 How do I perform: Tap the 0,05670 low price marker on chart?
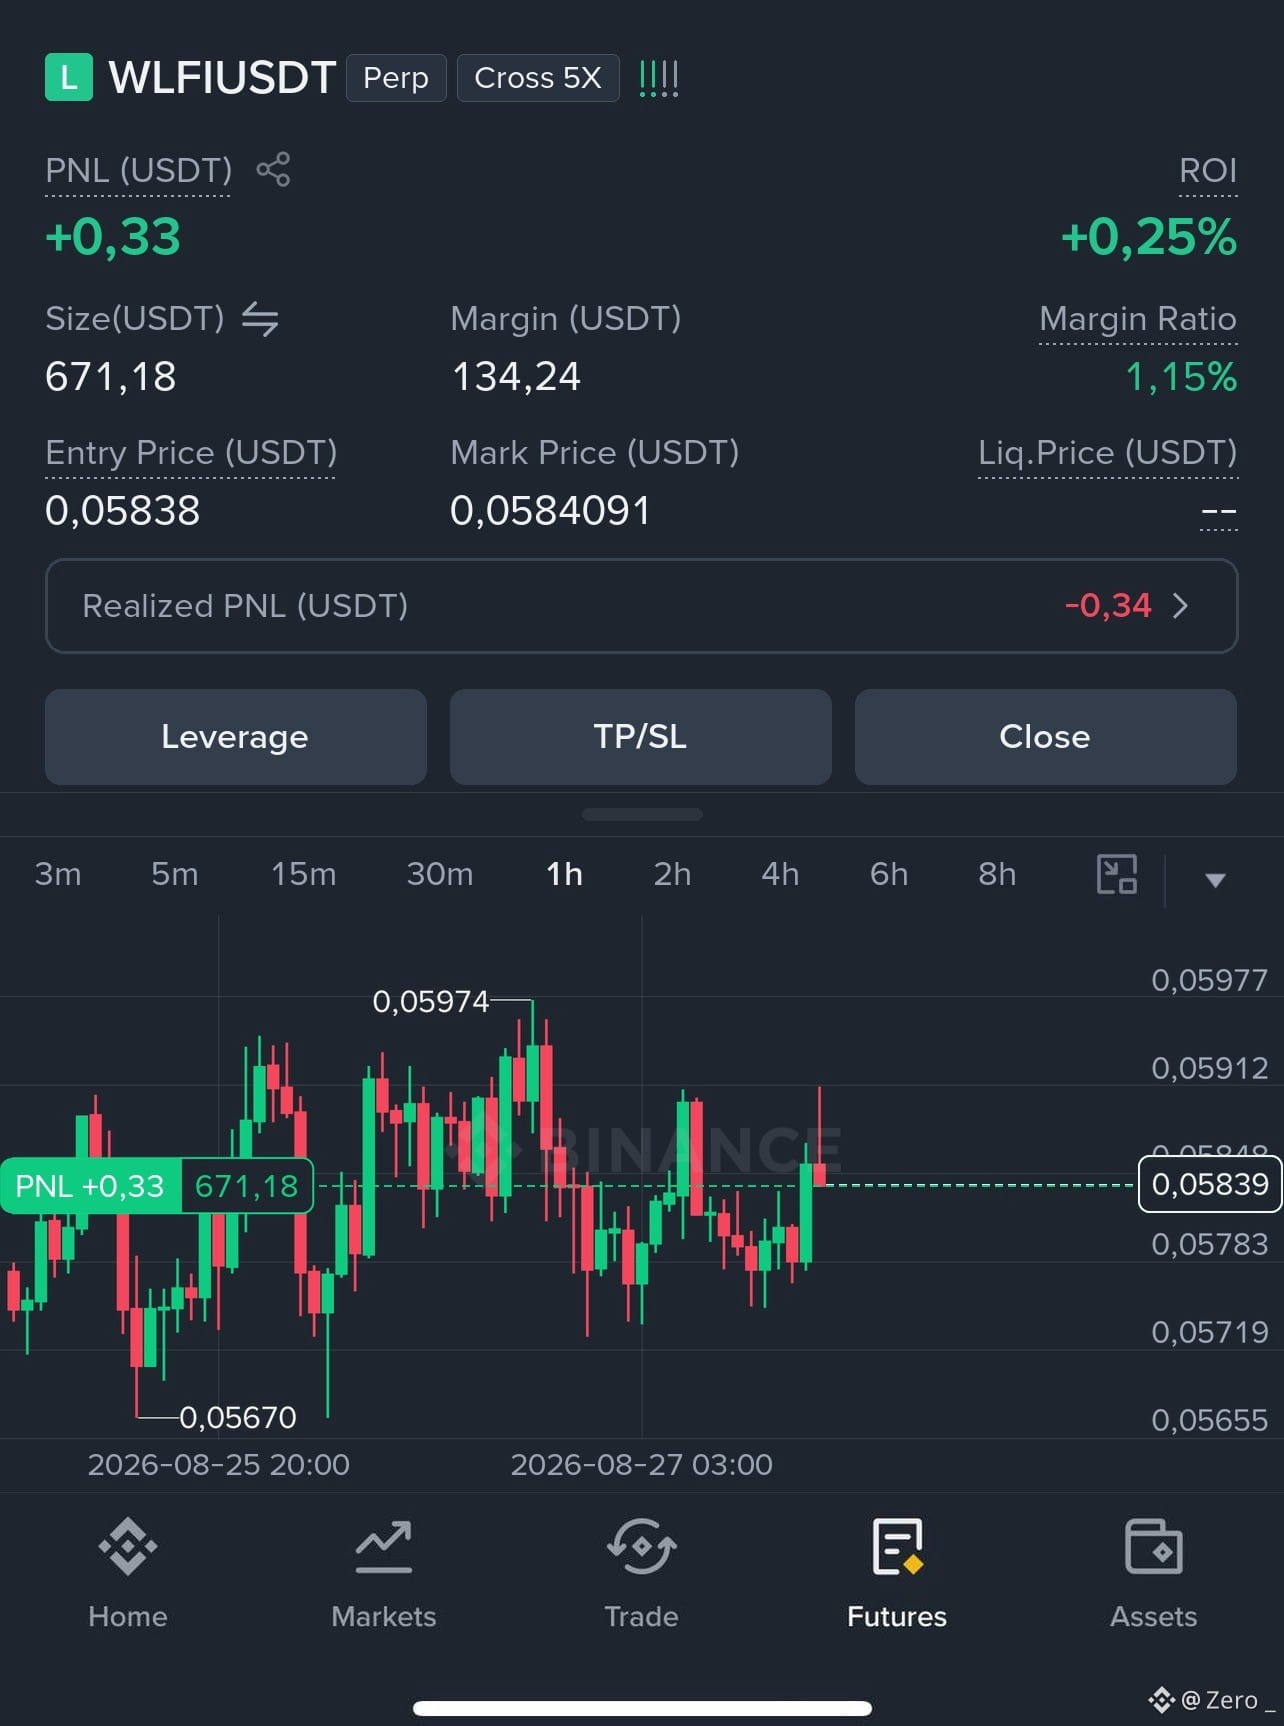[x=238, y=1417]
